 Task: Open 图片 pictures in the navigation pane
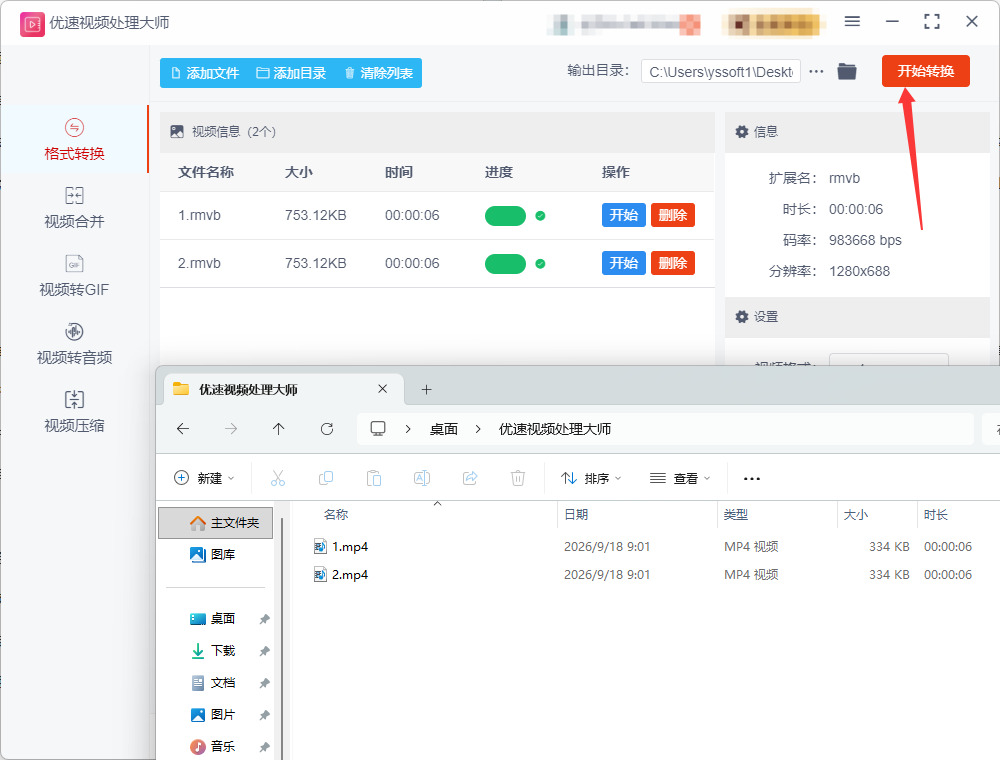coord(213,715)
